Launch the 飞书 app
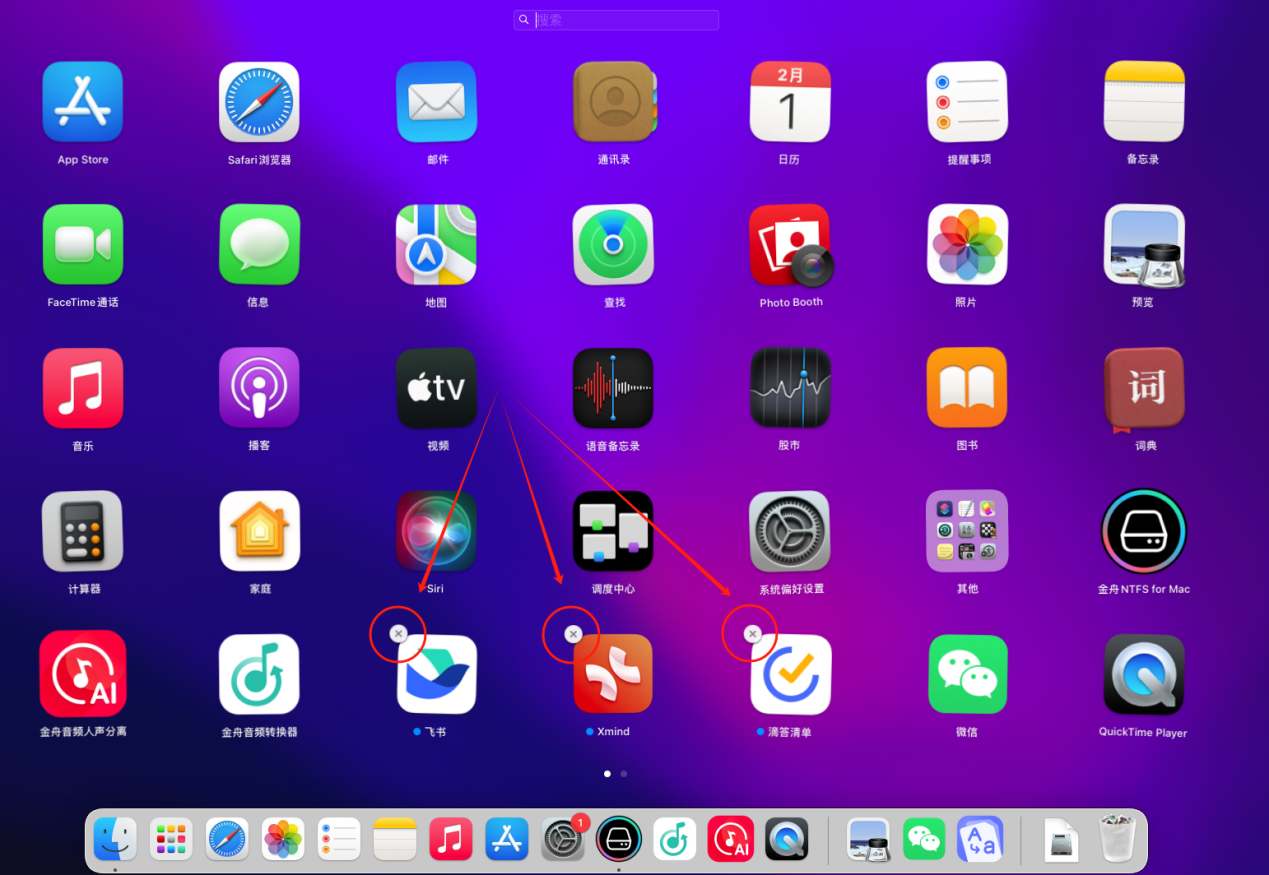The image size is (1269, 875). point(437,674)
